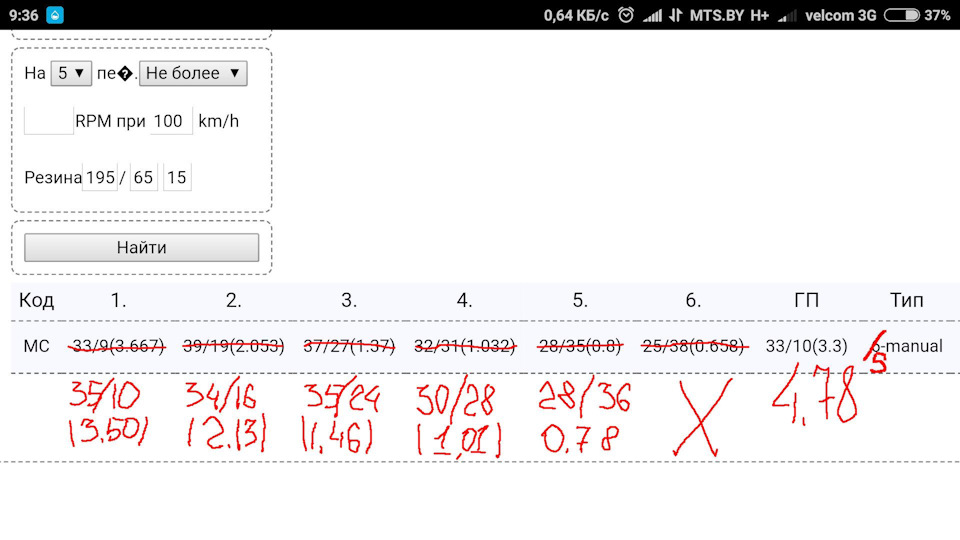Click the 'MC' code cell

tap(36, 347)
